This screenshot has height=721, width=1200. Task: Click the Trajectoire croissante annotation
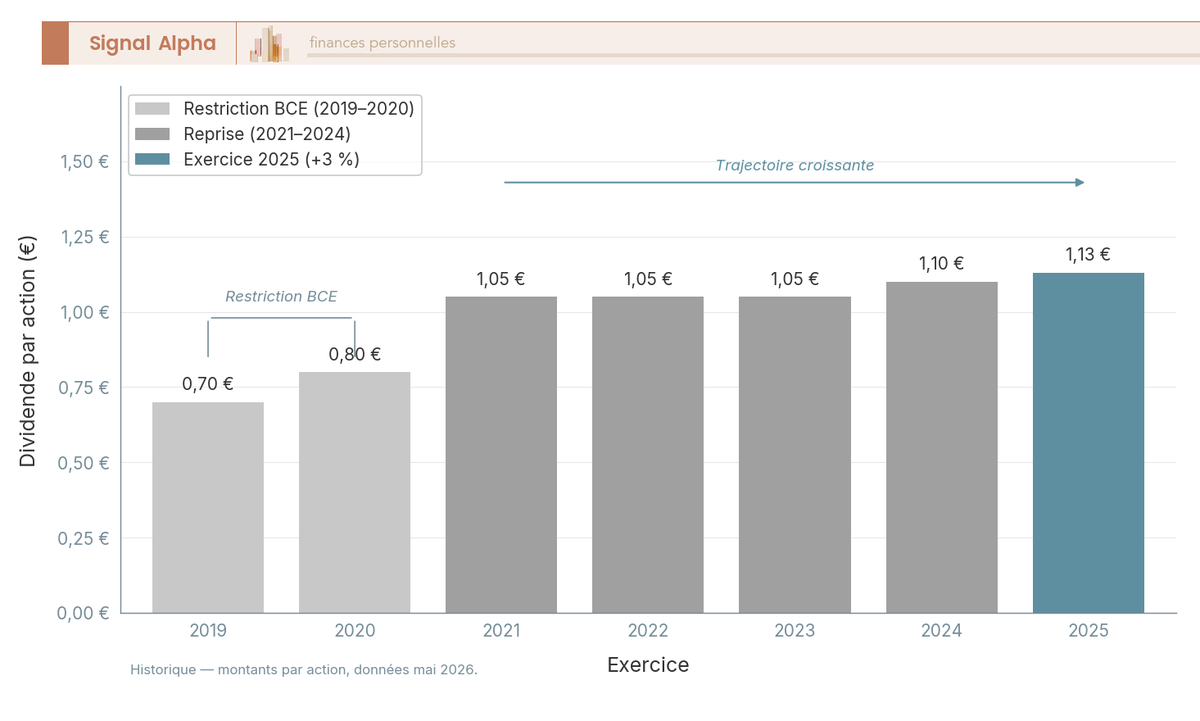[795, 166]
